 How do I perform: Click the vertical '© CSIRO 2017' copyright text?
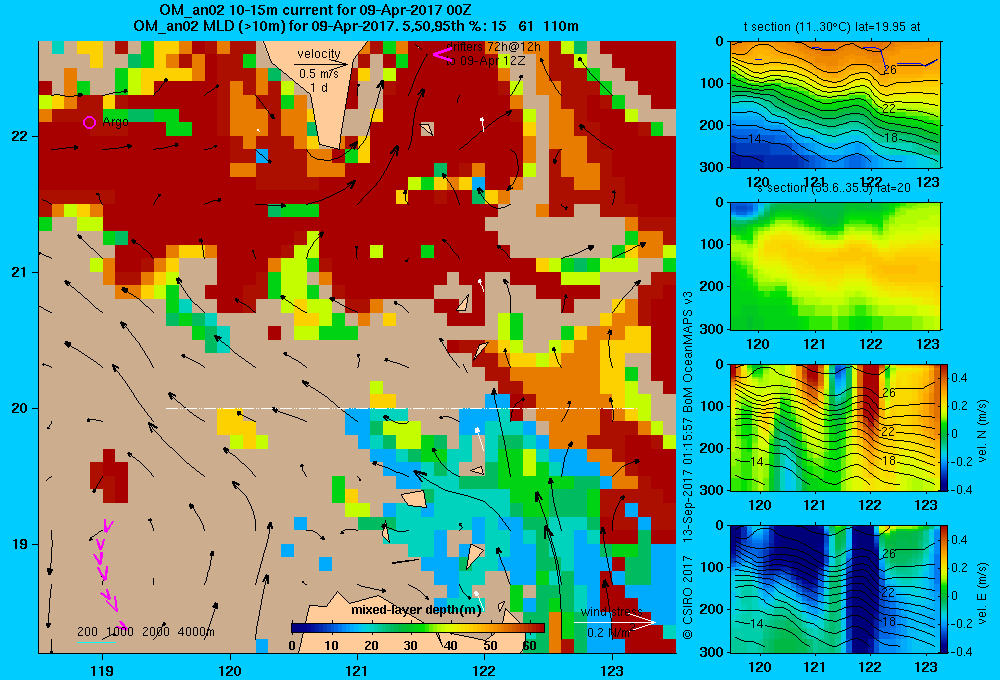pyautogui.click(x=688, y=594)
